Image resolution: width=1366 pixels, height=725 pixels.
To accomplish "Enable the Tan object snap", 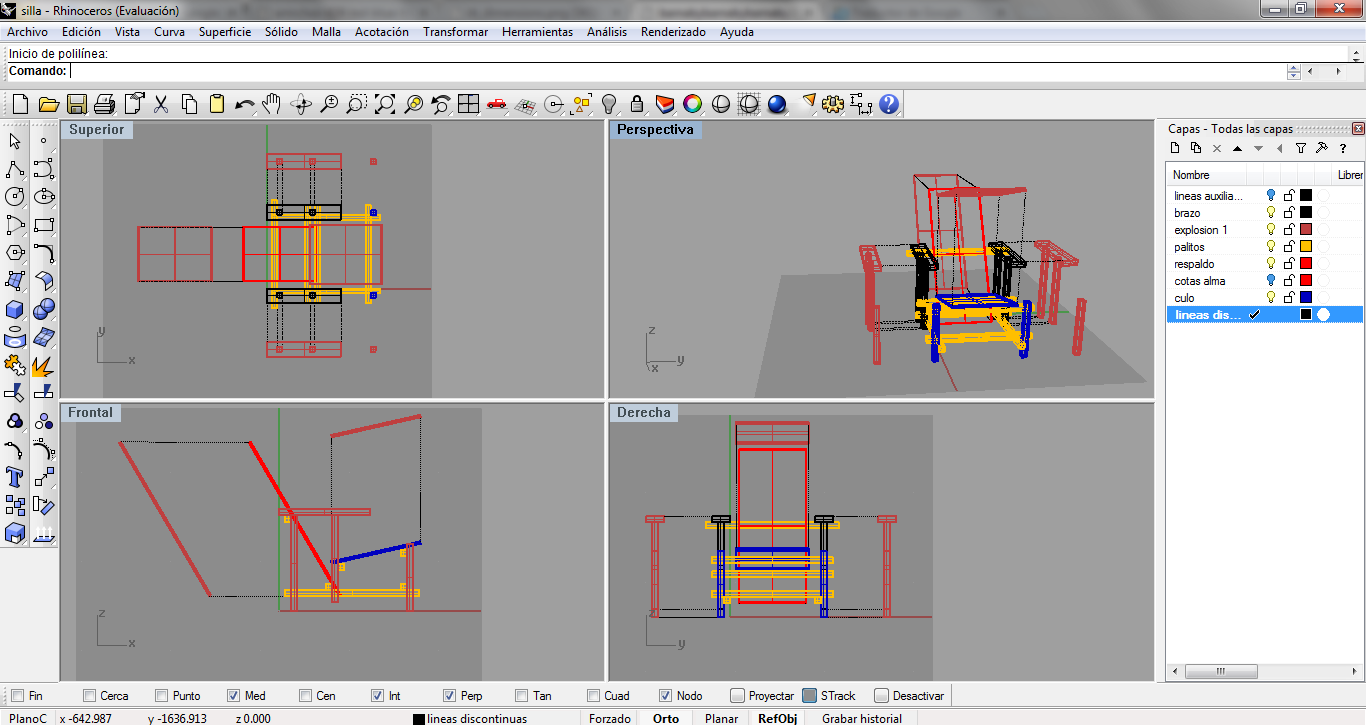I will point(522,696).
